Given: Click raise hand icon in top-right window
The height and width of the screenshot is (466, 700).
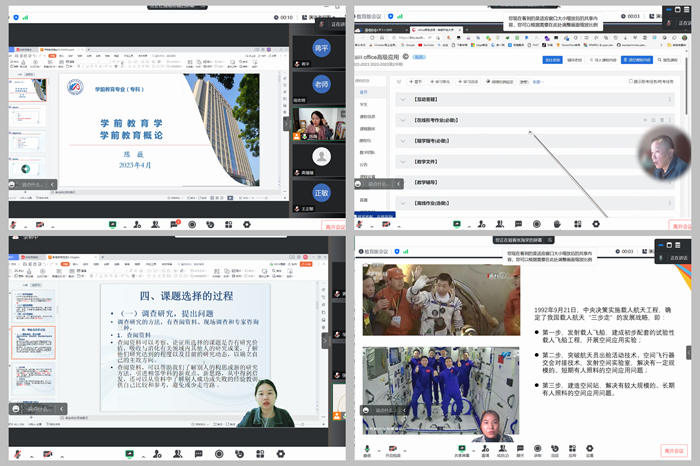Looking at the screenshot, I should (557, 224).
